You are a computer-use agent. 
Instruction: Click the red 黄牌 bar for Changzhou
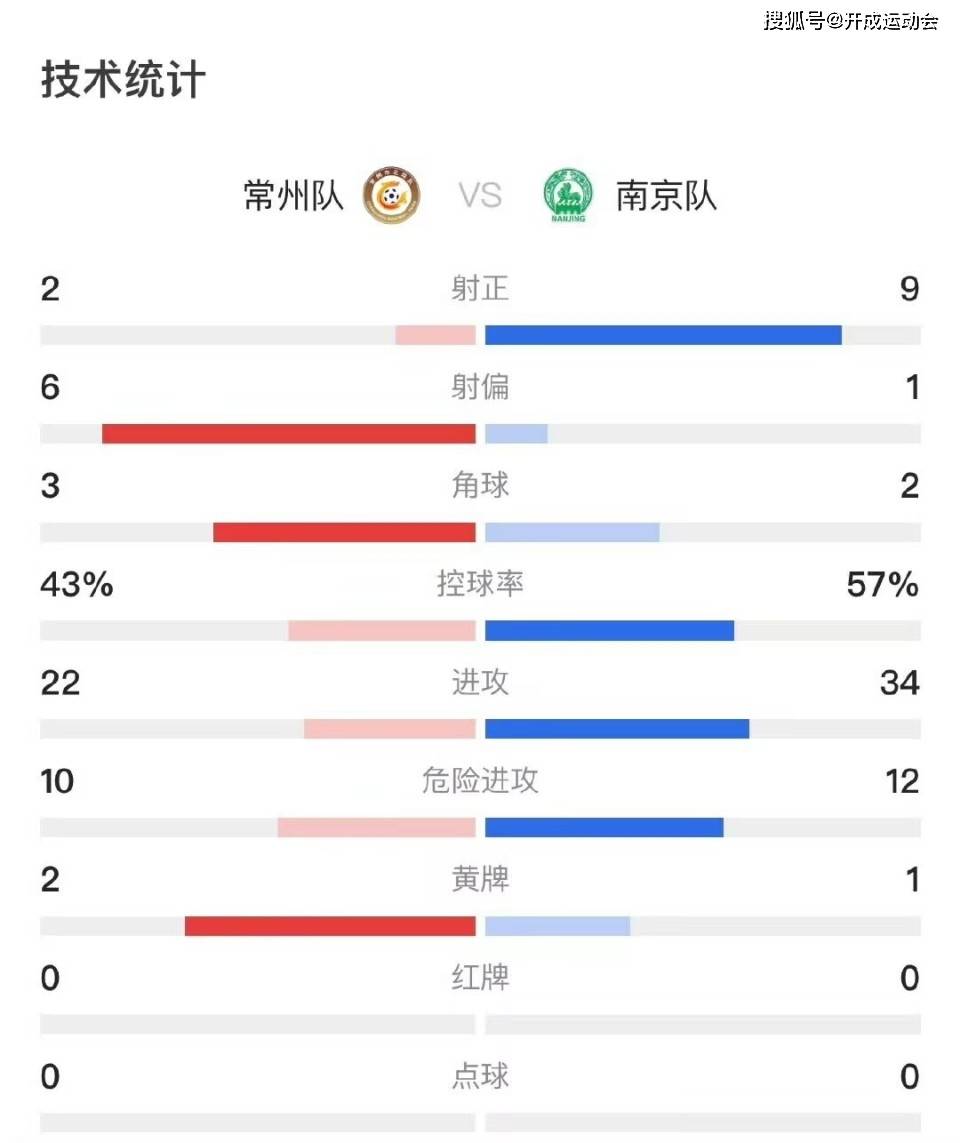(x=330, y=926)
